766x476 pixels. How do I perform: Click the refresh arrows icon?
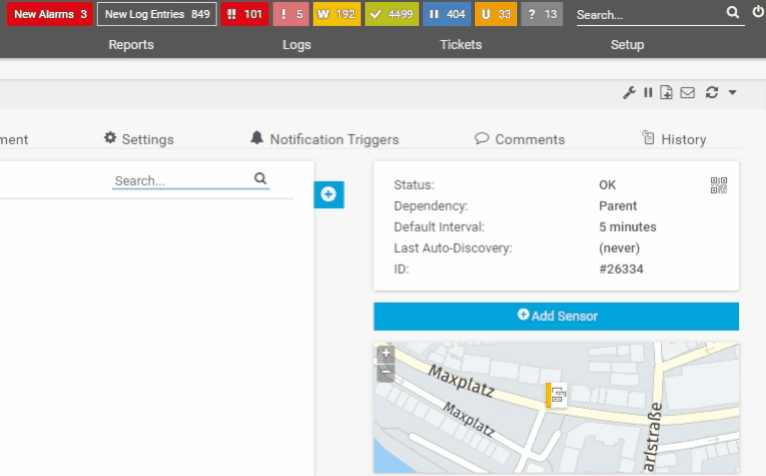712,93
